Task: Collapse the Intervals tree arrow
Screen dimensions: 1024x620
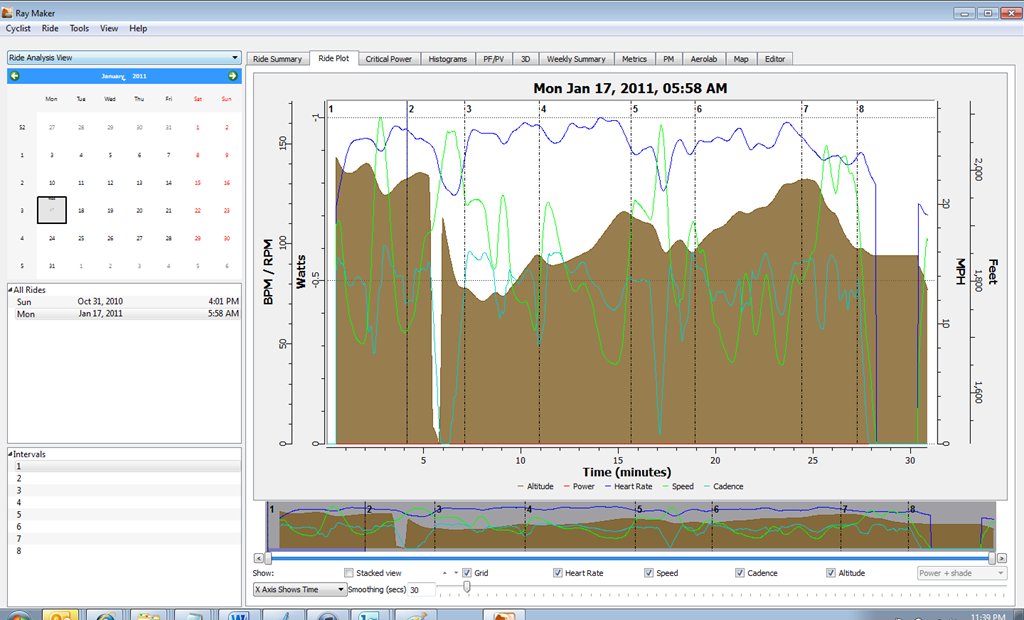Action: 10,453
